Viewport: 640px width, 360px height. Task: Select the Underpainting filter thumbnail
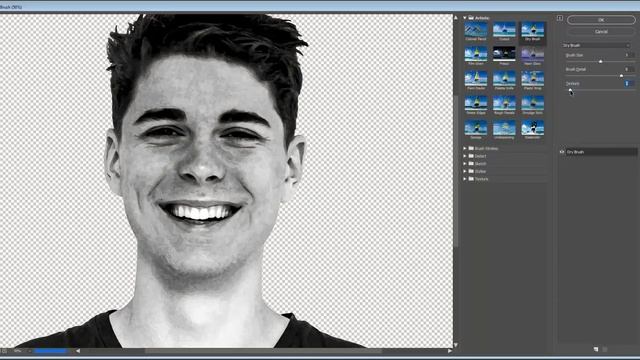click(x=504, y=129)
